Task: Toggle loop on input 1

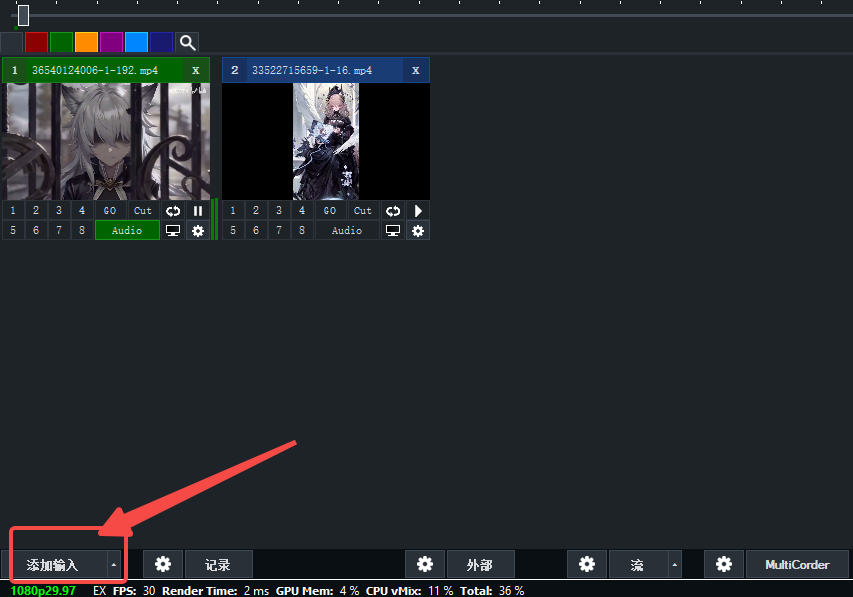Action: pos(173,211)
